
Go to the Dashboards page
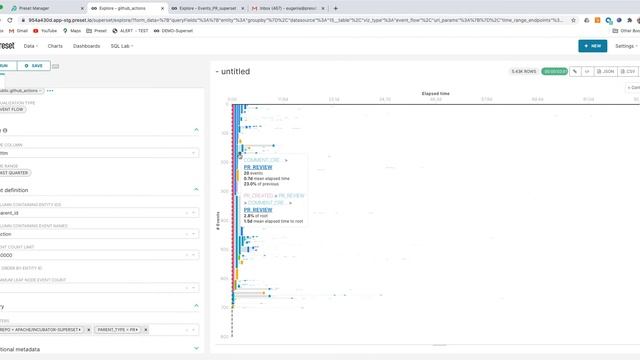[x=87, y=46]
